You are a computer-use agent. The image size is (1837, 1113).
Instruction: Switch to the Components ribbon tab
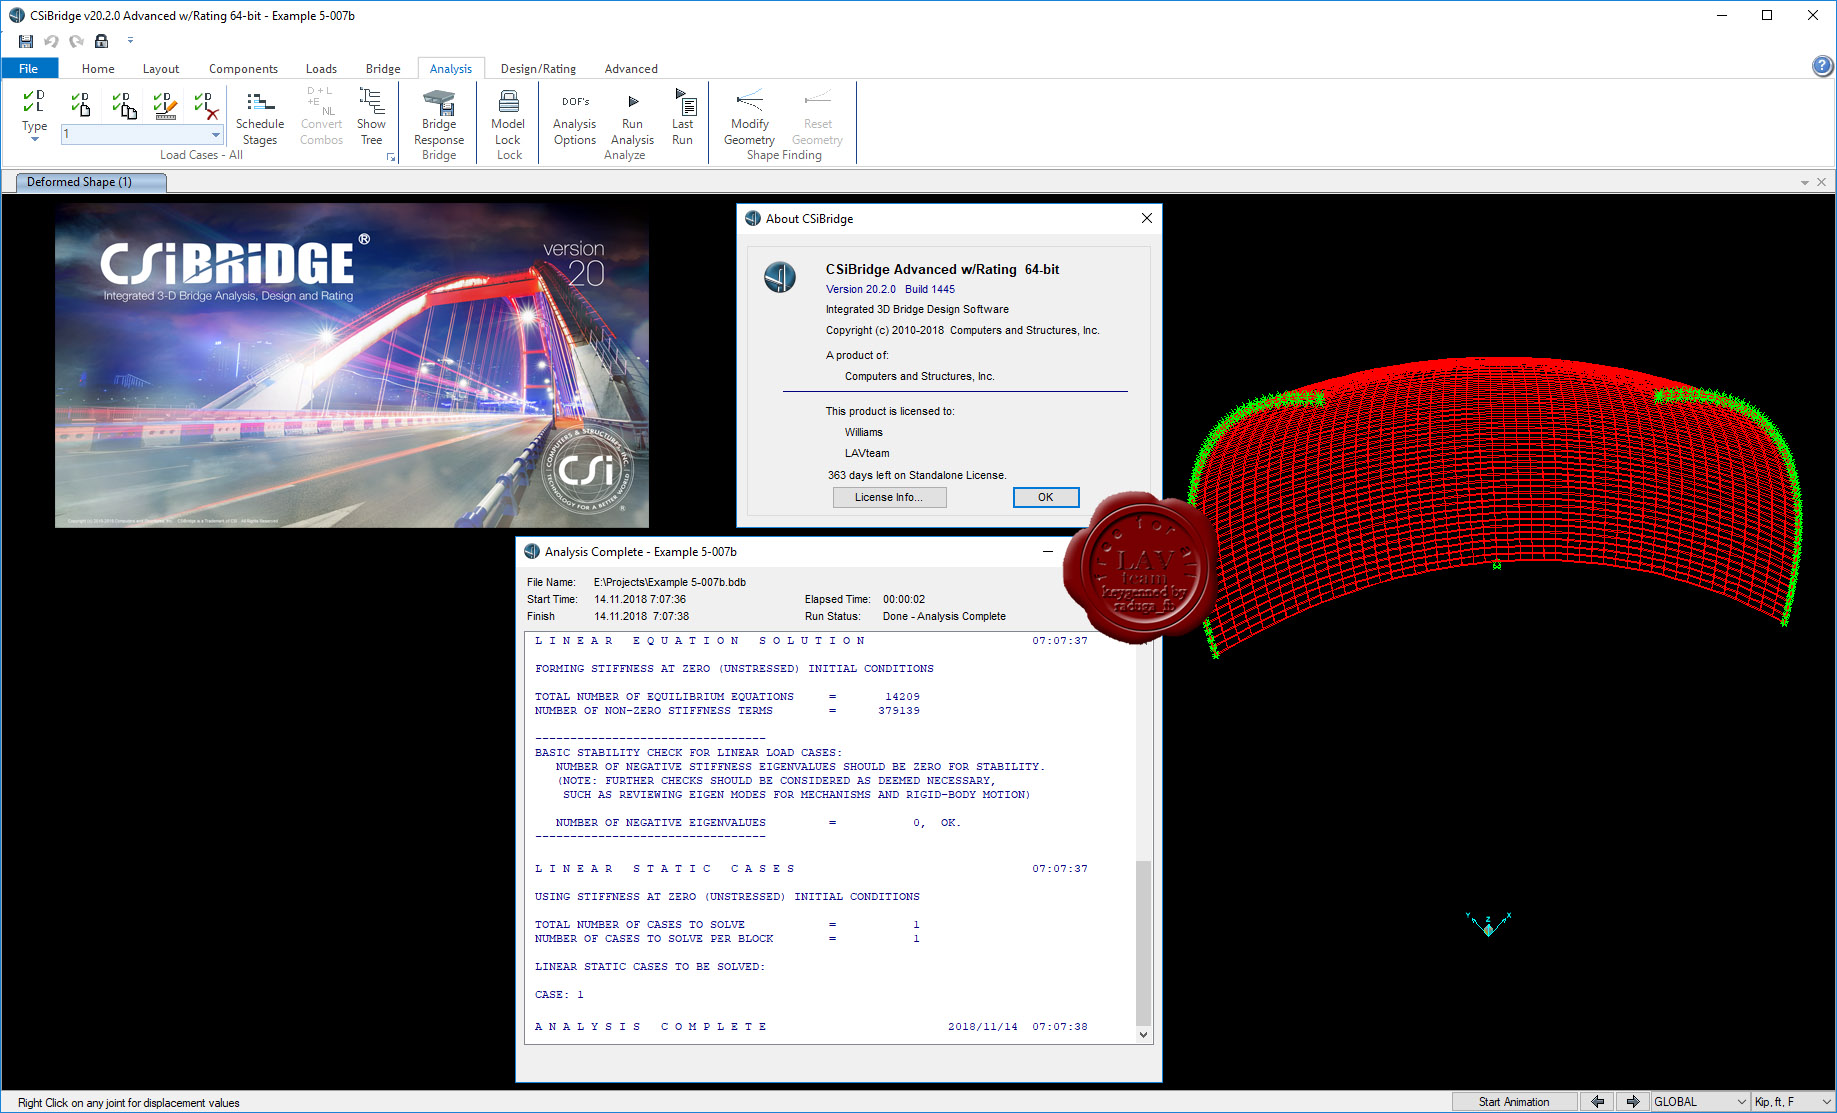(x=243, y=69)
